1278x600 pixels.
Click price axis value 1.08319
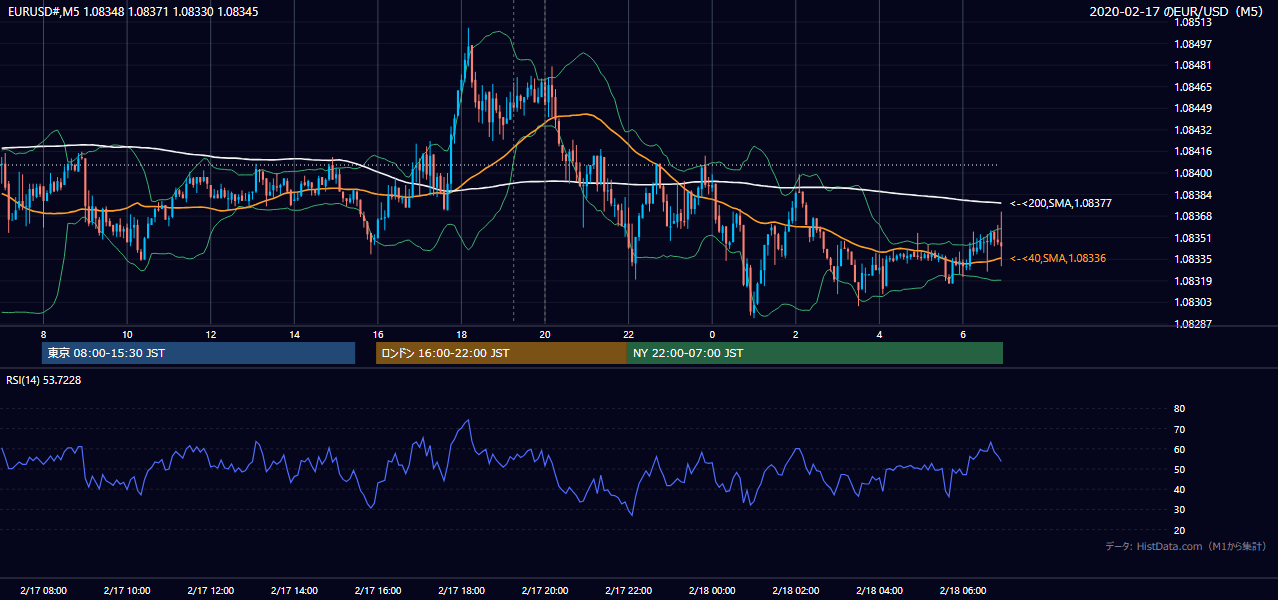[1193, 281]
